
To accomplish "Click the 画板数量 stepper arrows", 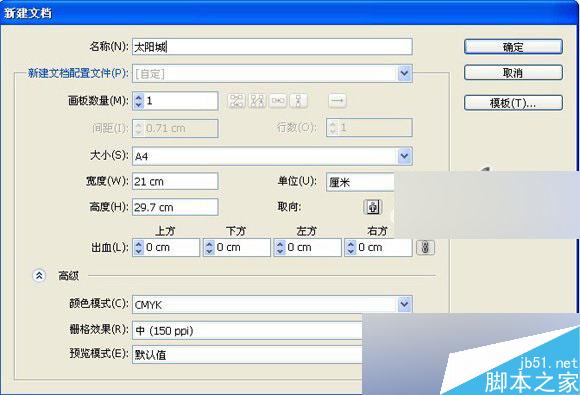I will [138, 101].
